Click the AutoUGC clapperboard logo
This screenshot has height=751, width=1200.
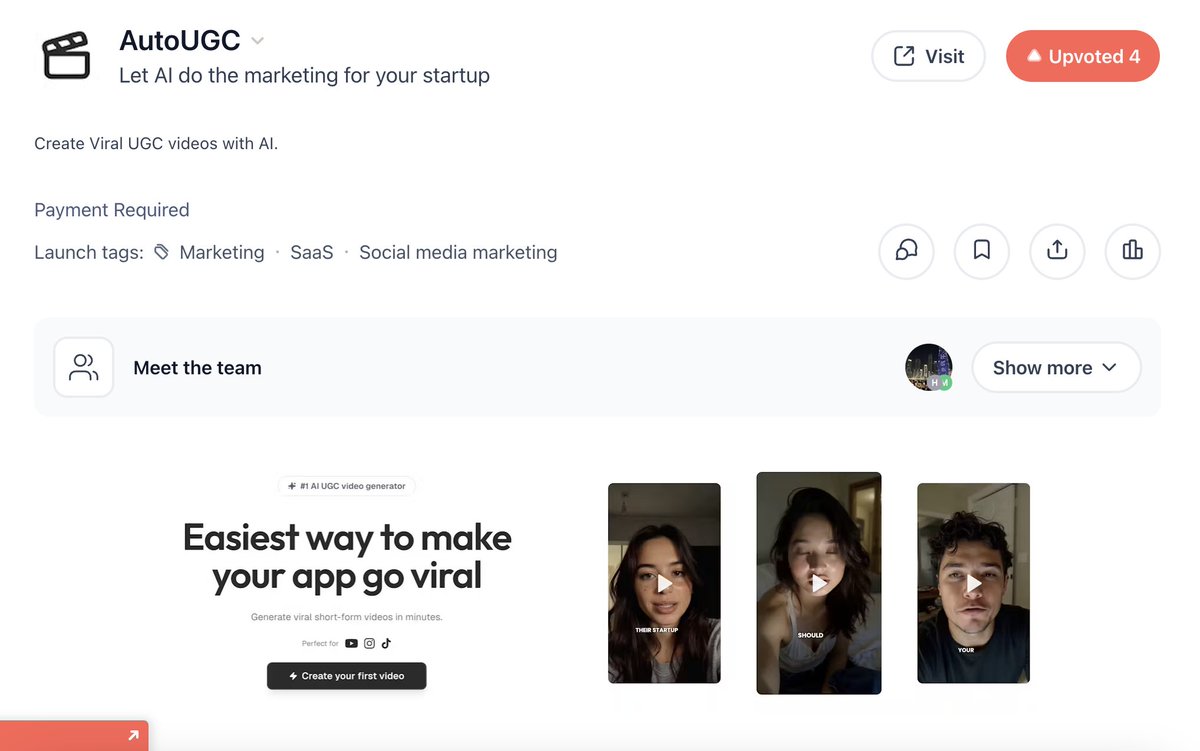[65, 55]
